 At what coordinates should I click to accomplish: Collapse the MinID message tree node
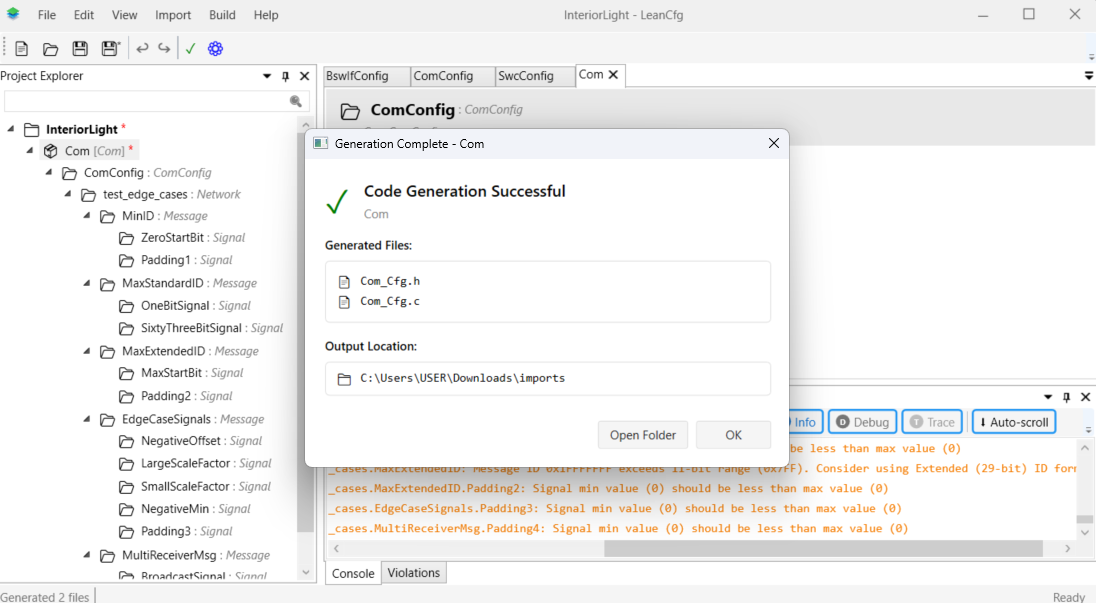click(x=89, y=216)
